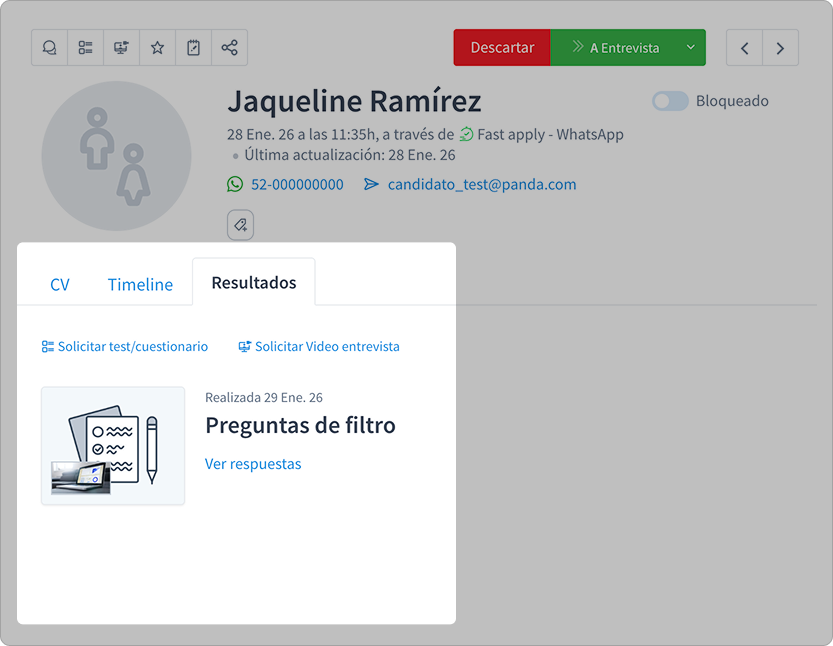Click the Descartar button

tap(501, 47)
